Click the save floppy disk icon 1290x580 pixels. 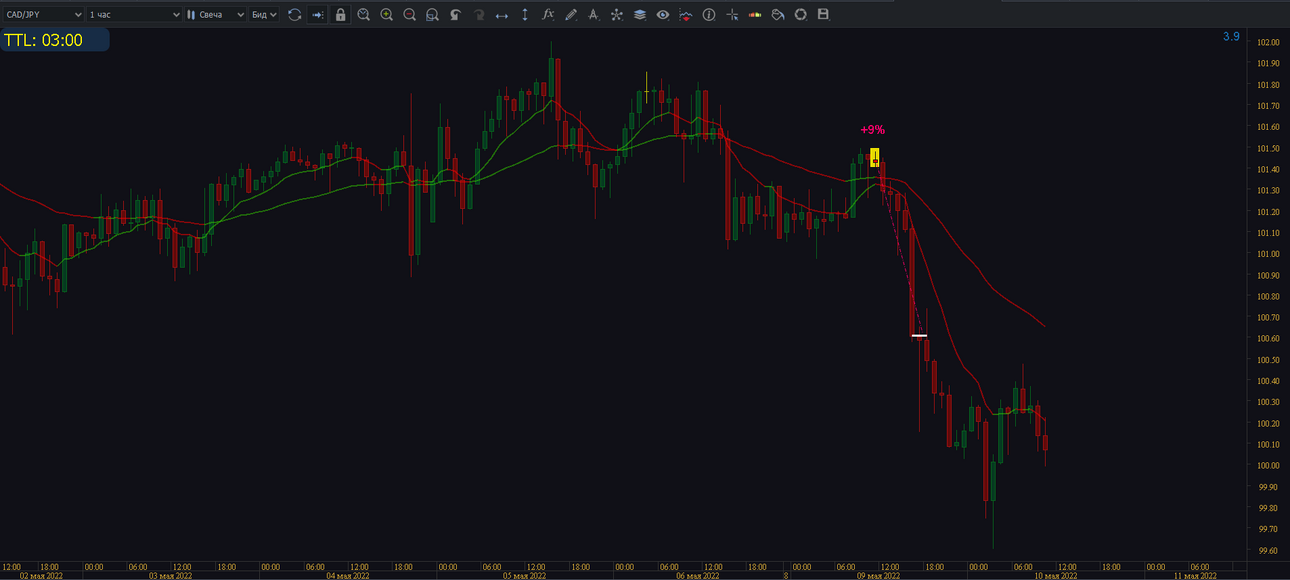pos(824,15)
